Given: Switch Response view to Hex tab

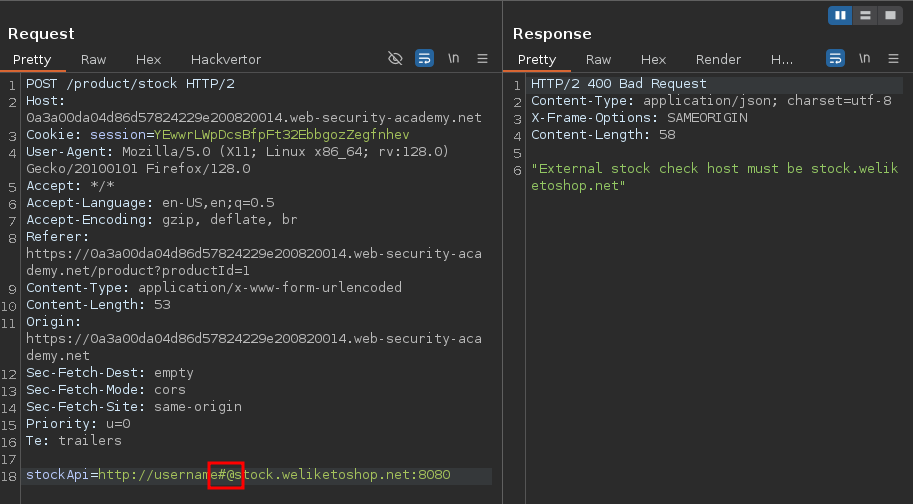Looking at the screenshot, I should pos(653,59).
